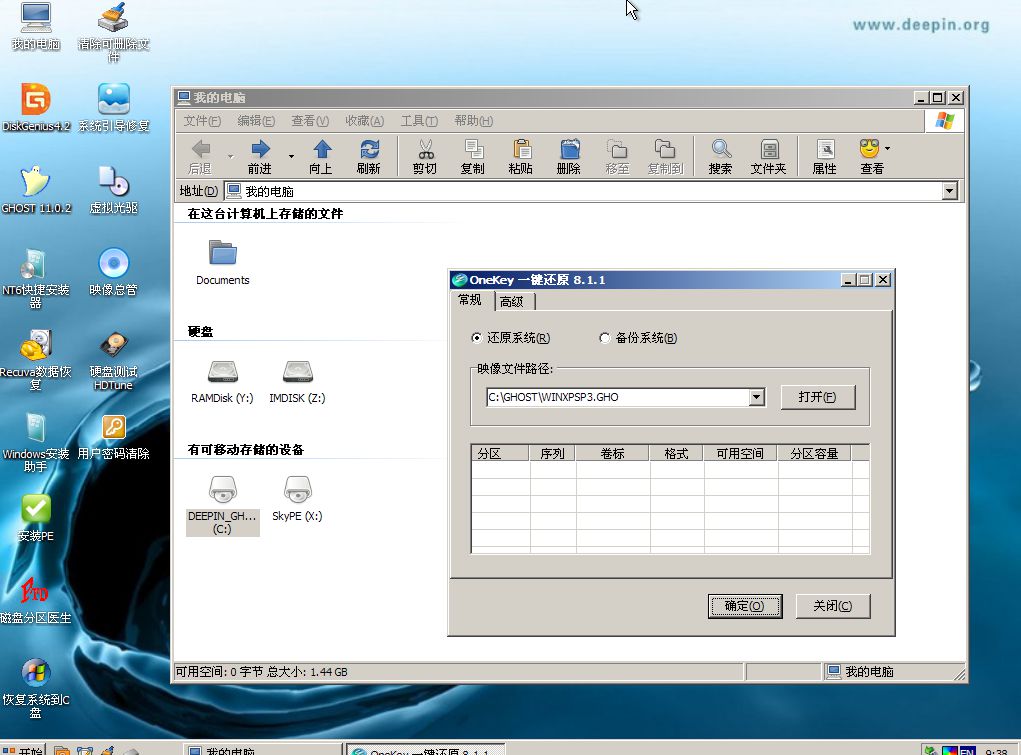Click 打开(F) button
The height and width of the screenshot is (755, 1021).
coord(818,397)
